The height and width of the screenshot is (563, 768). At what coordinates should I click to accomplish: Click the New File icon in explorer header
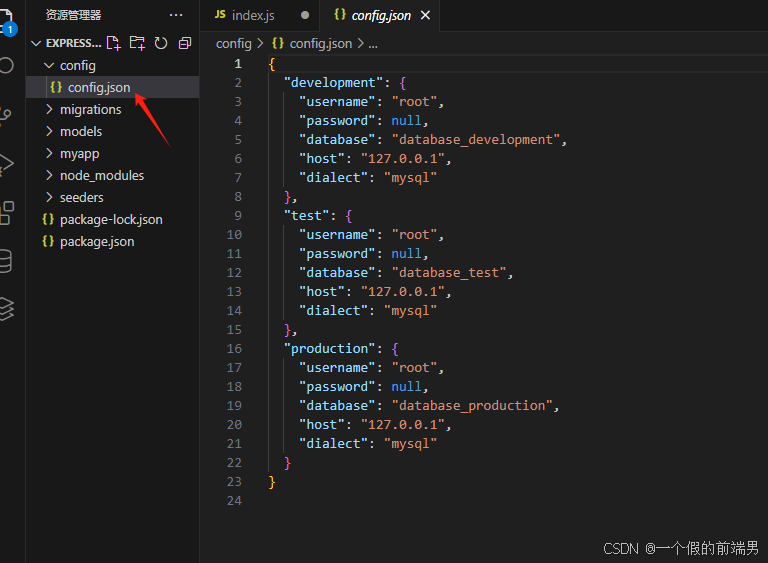[x=114, y=43]
